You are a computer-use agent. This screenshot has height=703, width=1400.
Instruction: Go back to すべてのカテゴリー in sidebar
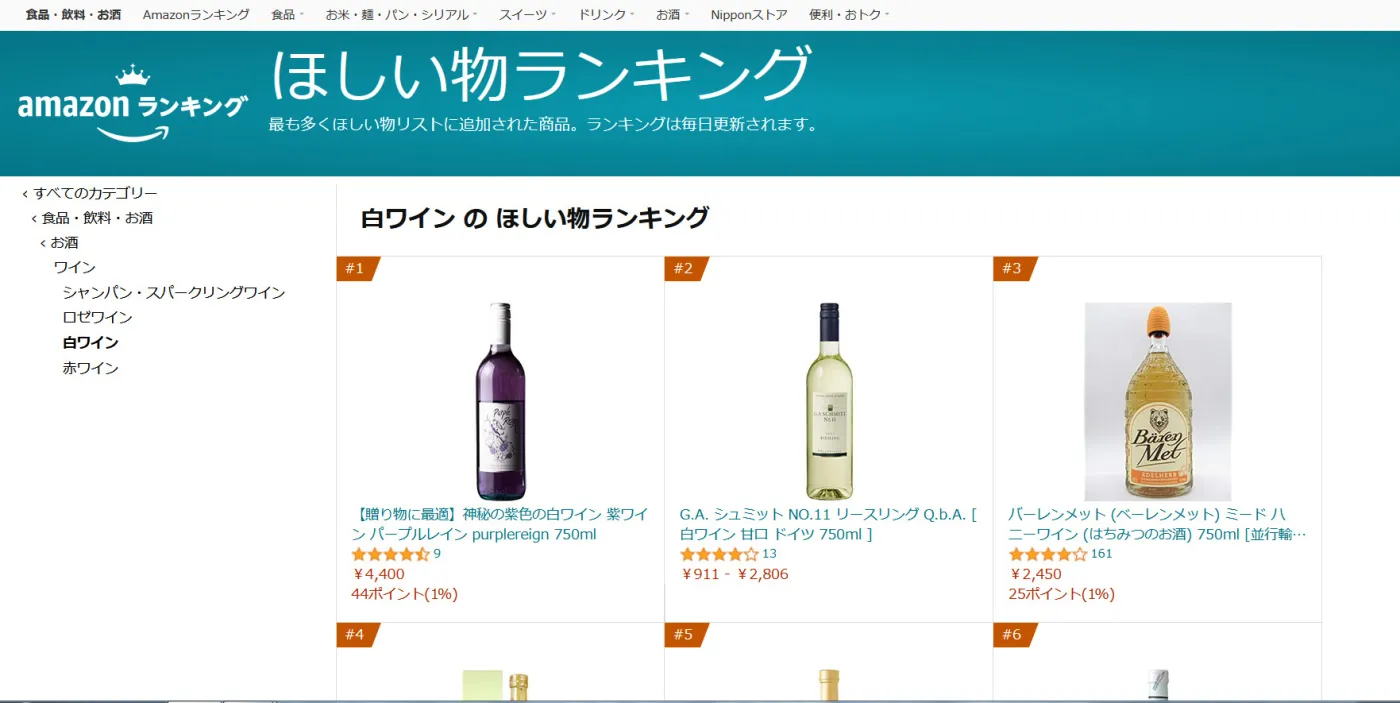[x=95, y=193]
